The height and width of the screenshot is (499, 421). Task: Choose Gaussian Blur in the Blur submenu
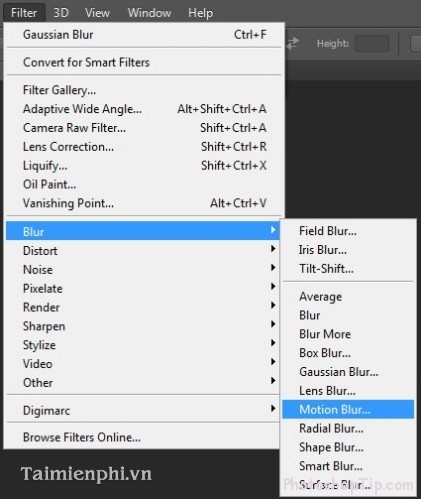348,372
